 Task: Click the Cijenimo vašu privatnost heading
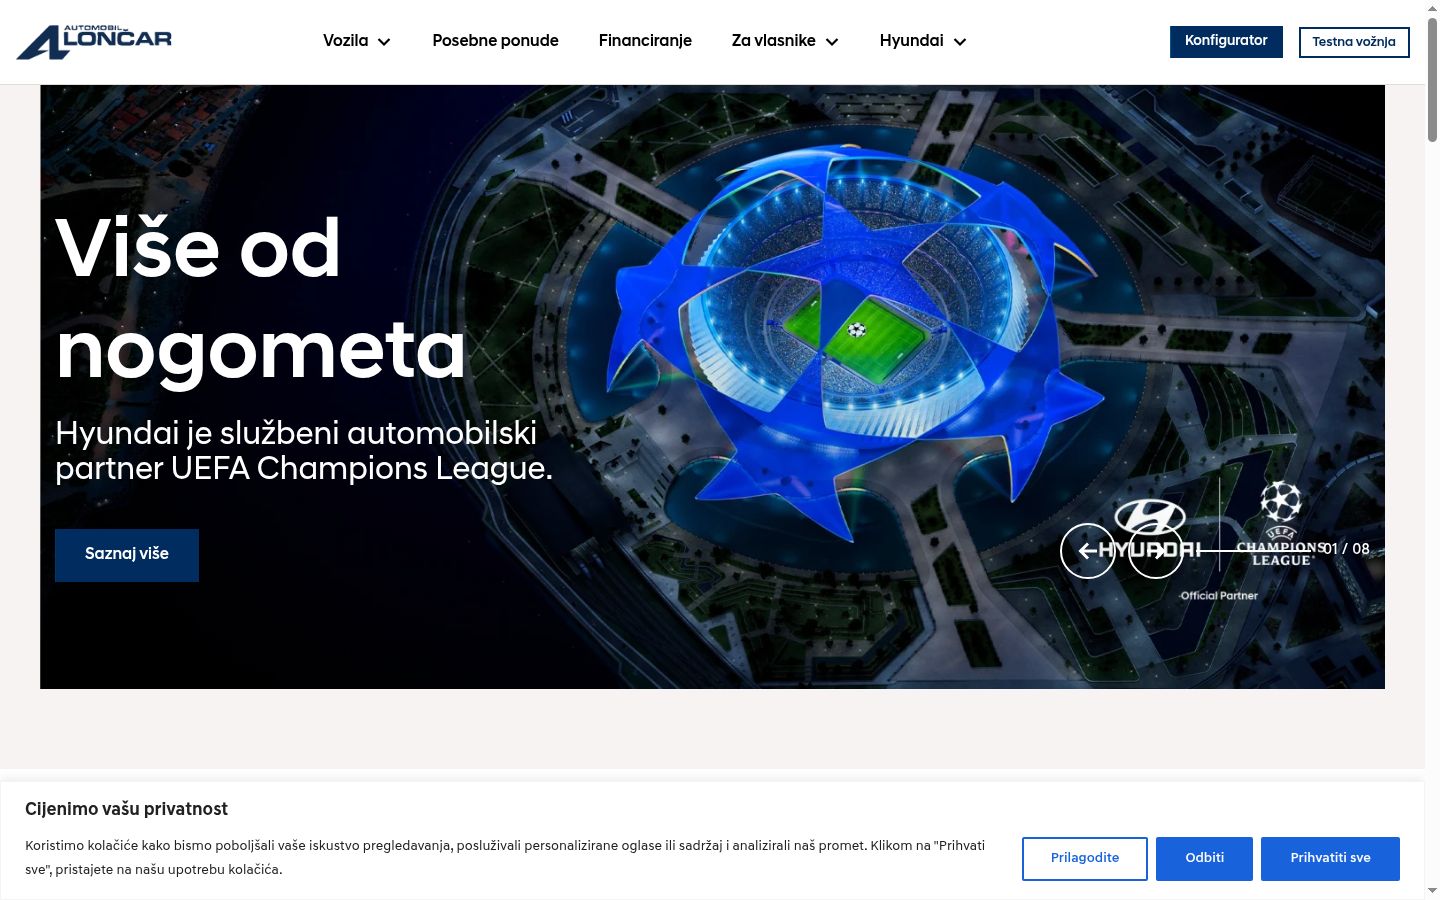126,809
